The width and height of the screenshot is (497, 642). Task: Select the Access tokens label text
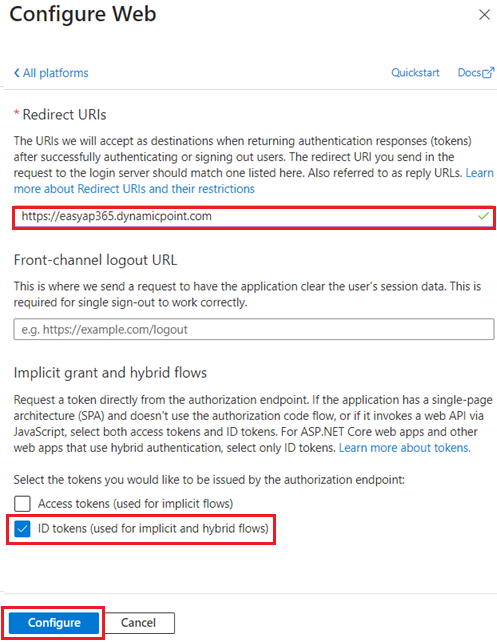pyautogui.click(x=136, y=504)
